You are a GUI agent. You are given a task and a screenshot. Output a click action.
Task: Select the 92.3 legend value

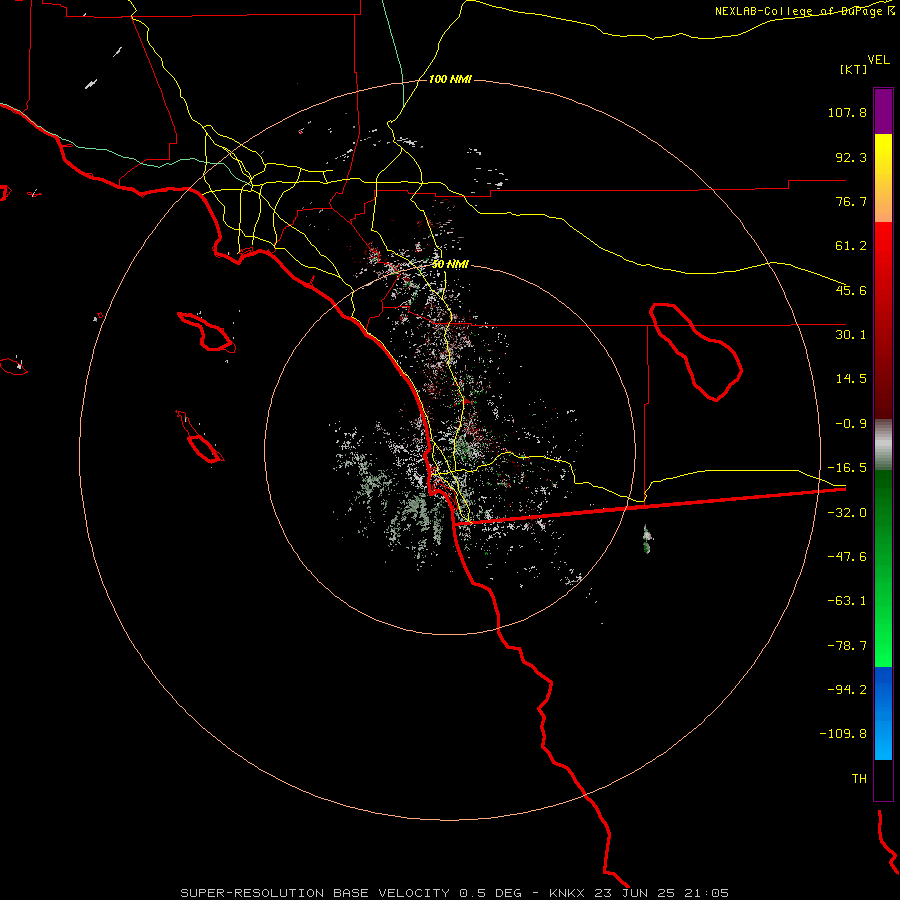[x=851, y=157]
